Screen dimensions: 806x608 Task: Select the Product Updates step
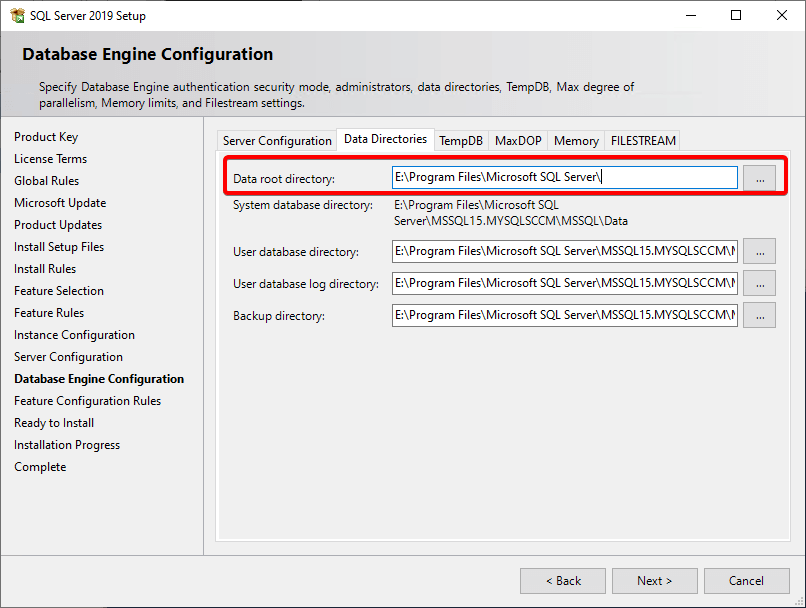58,225
